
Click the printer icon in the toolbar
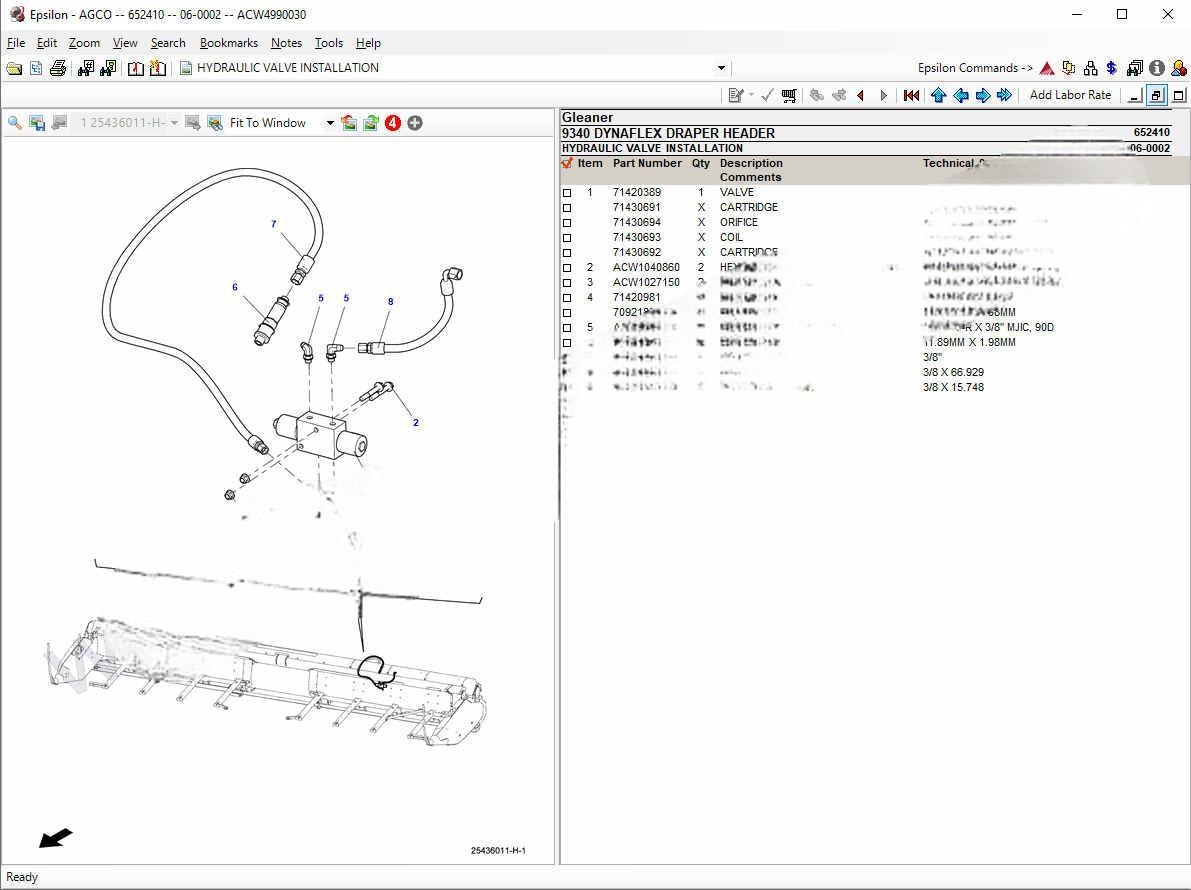pyautogui.click(x=58, y=68)
